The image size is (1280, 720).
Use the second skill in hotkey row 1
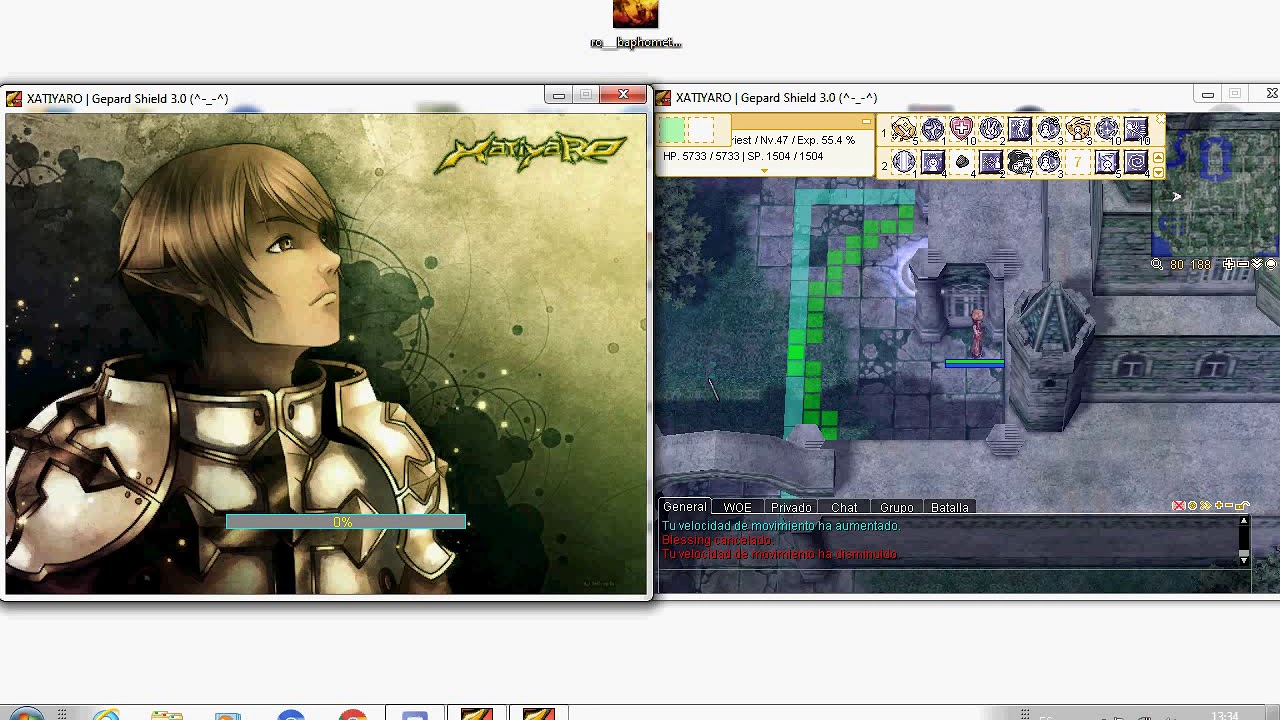pos(932,129)
